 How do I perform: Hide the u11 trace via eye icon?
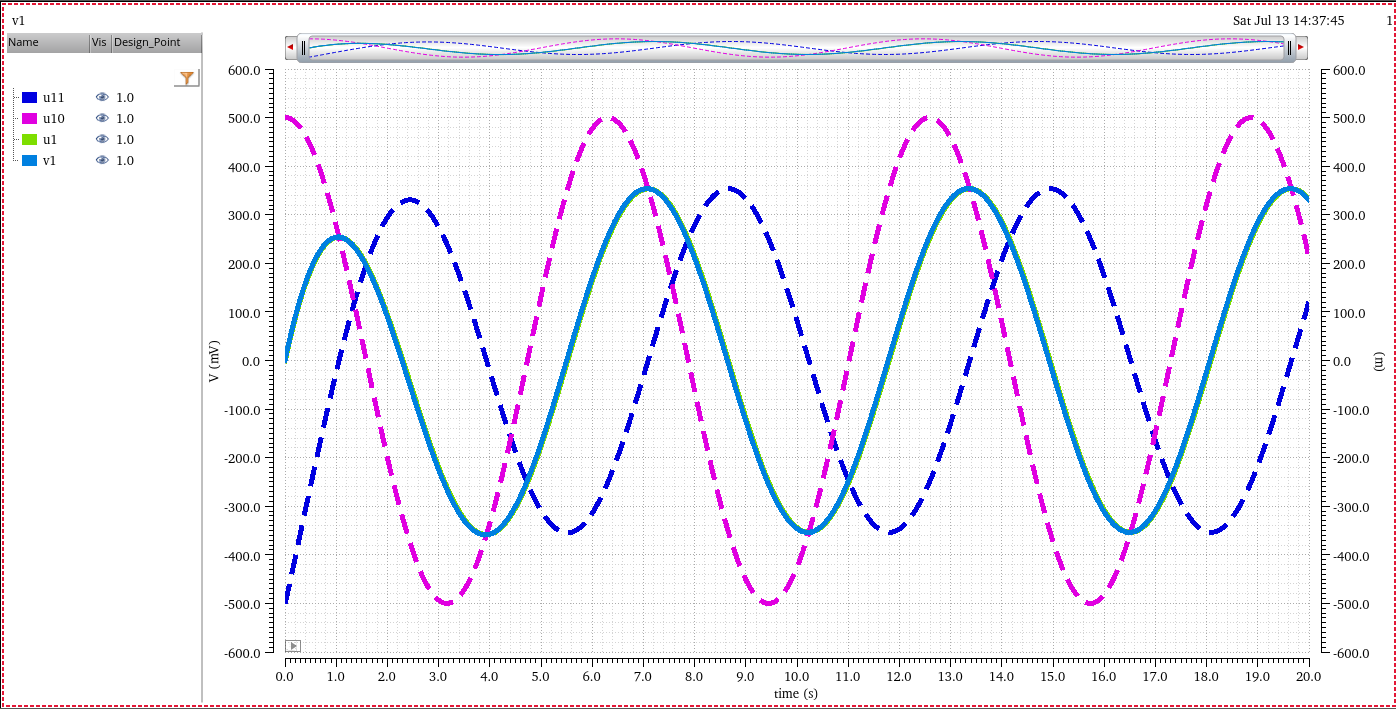(102, 97)
